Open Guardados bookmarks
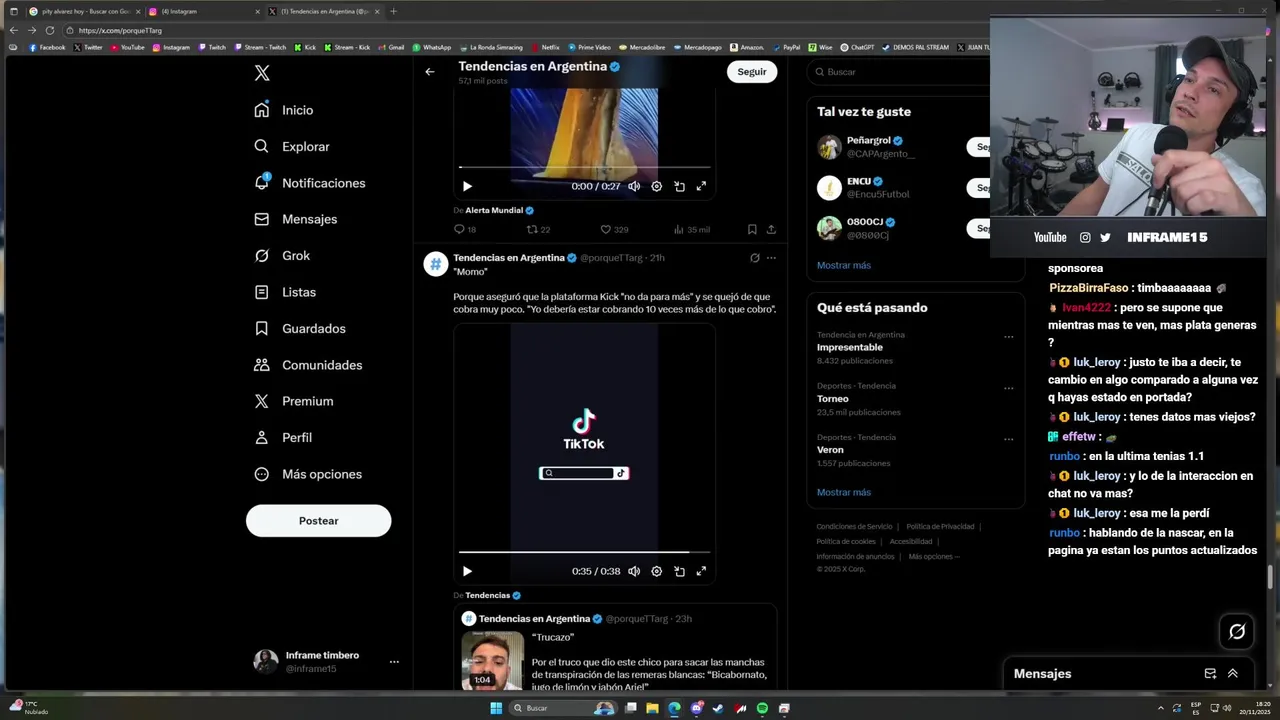The height and width of the screenshot is (720, 1280). click(x=300, y=328)
